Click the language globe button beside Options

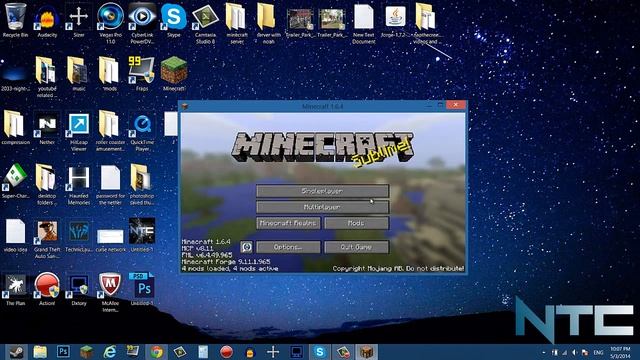pos(246,247)
